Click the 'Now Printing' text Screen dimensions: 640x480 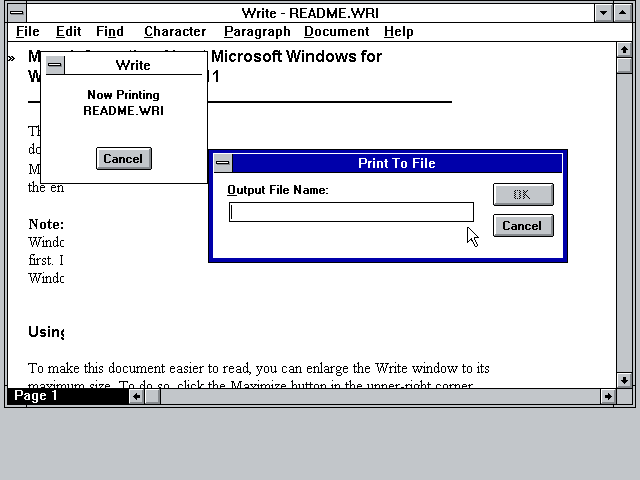point(123,95)
